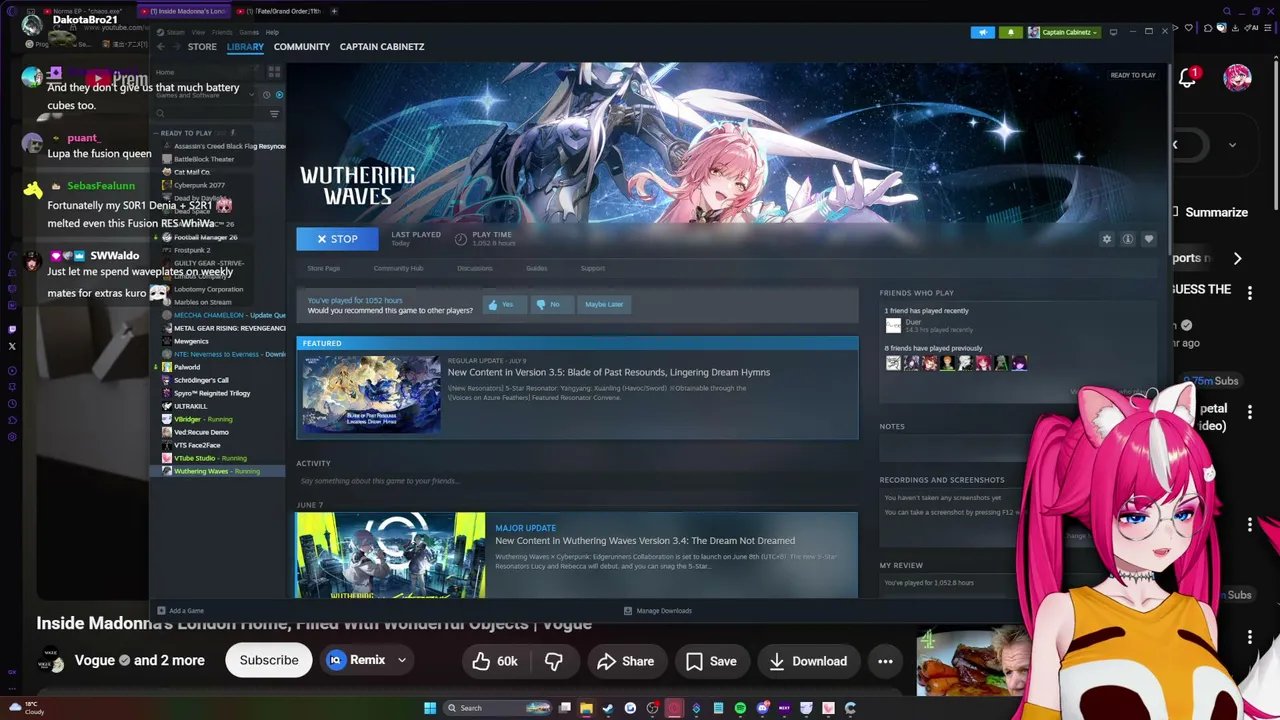Click the Windows taskbar Search box
Screen dimensions: 1280x720
tap(496, 708)
